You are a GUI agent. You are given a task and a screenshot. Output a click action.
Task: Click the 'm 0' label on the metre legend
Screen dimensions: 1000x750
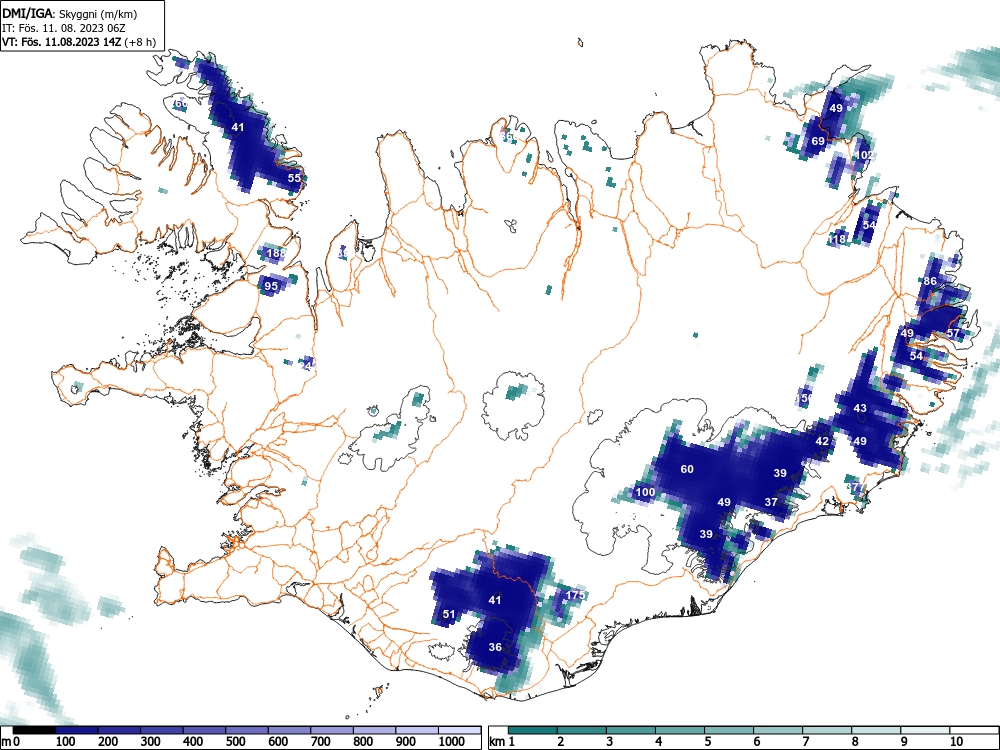[x=11, y=741]
